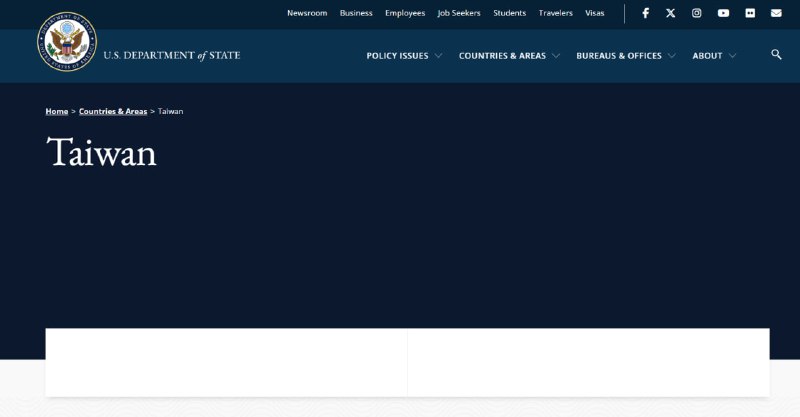This screenshot has width=800, height=417.
Task: Open the State Department Facebook page icon
Action: pos(645,13)
